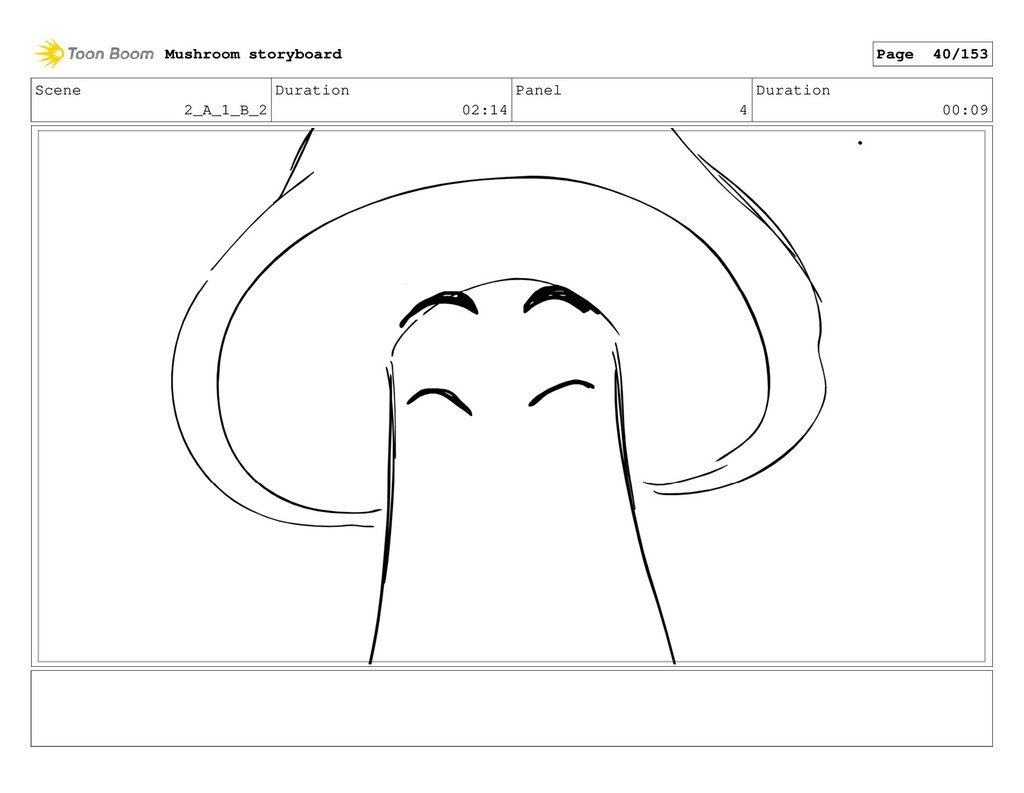Click scene duration value "02:14"

(x=485, y=110)
